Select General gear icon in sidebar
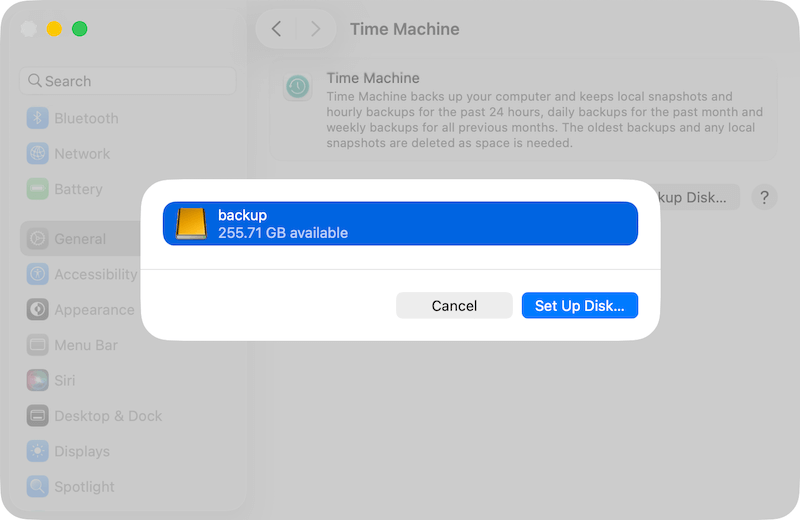Viewport: 800px width, 520px height. (37, 239)
